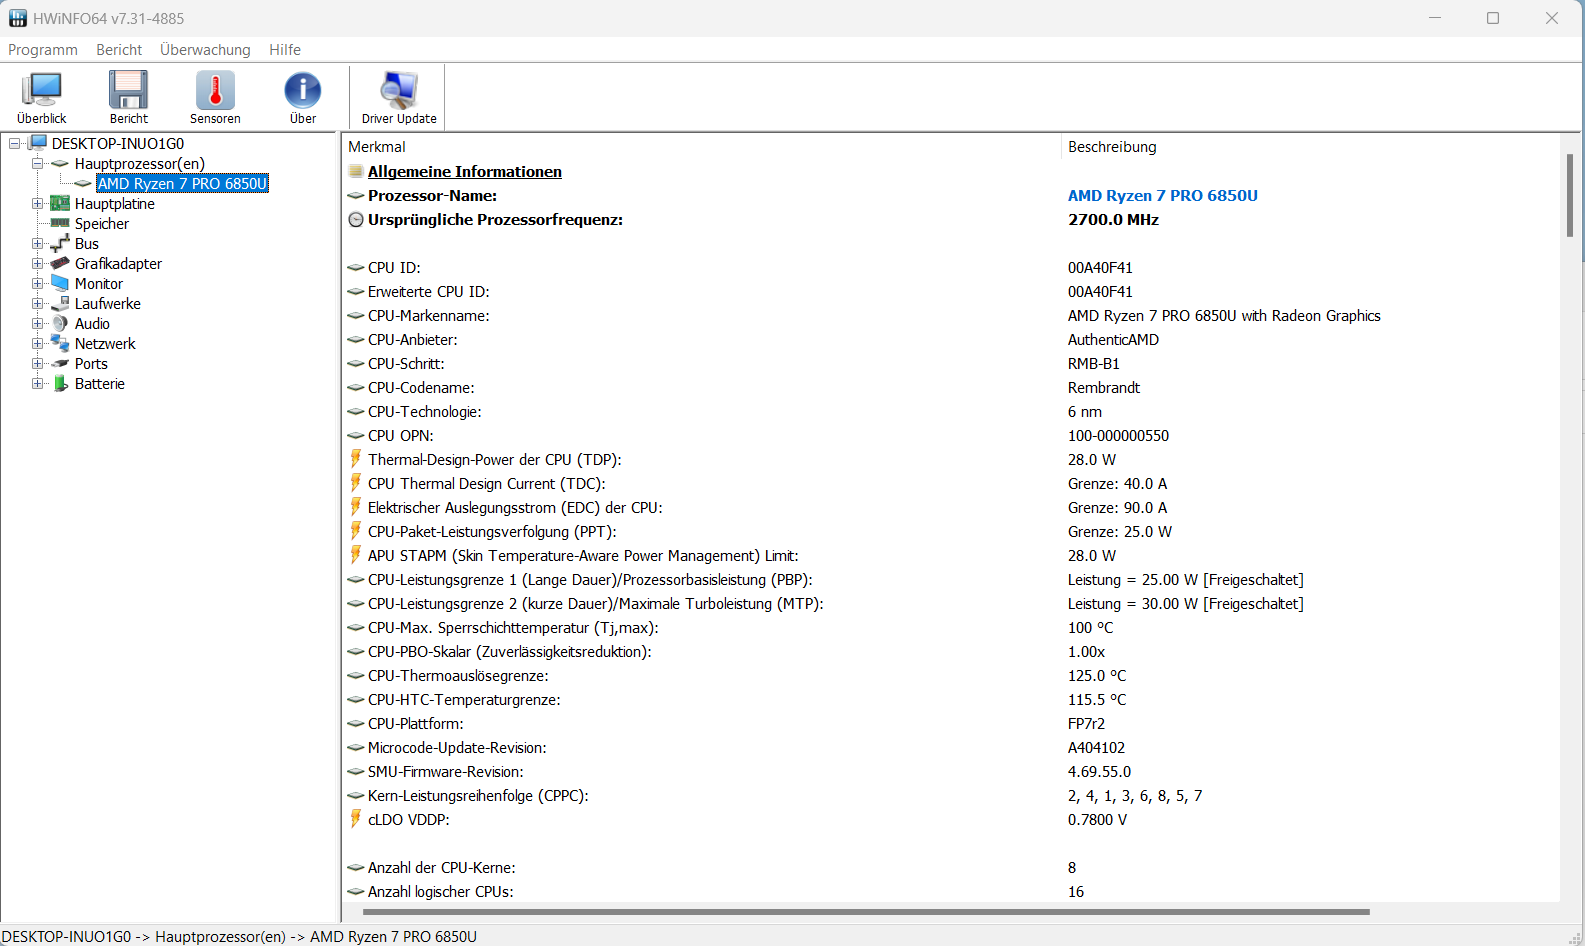
Task: Select AMD Ryzen 7 PRO 6850U tree item
Action: click(182, 183)
